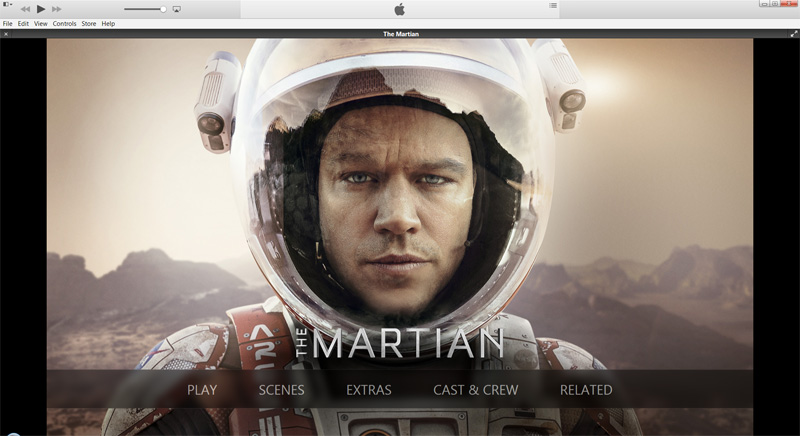Open the Edit menu

[x=23, y=23]
